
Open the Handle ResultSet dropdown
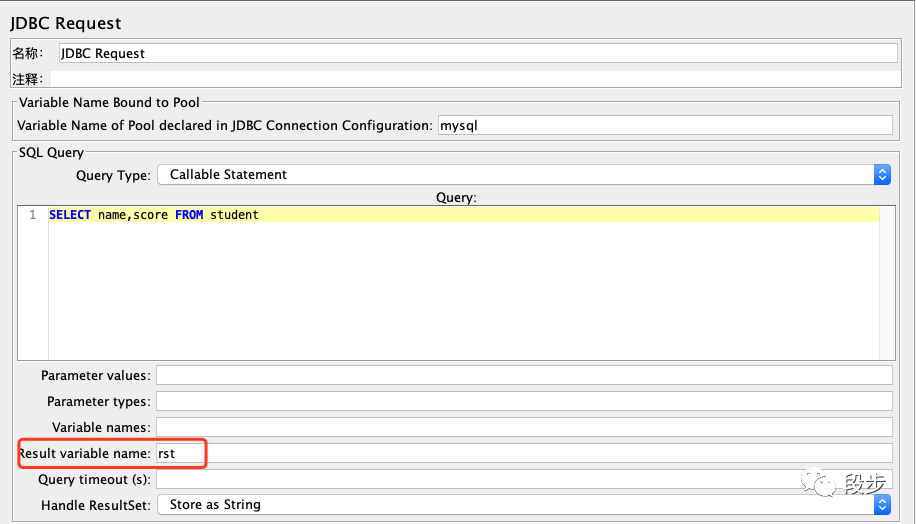523,505
